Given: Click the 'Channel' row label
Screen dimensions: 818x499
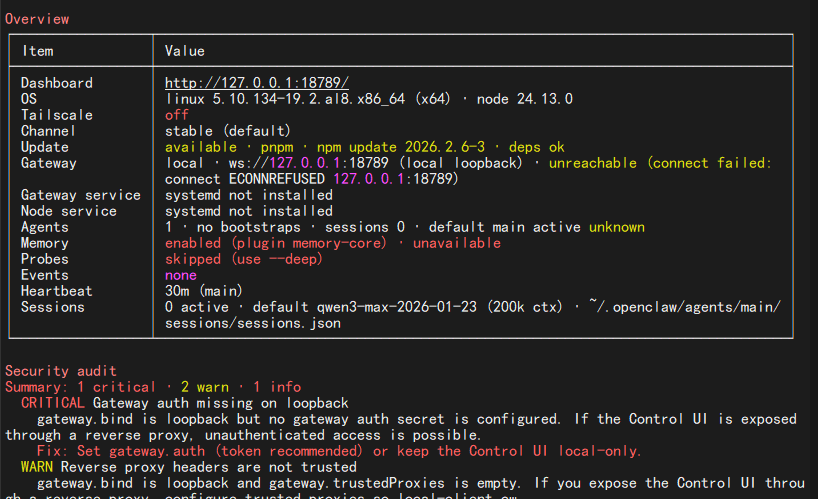Looking at the screenshot, I should click(x=48, y=131).
